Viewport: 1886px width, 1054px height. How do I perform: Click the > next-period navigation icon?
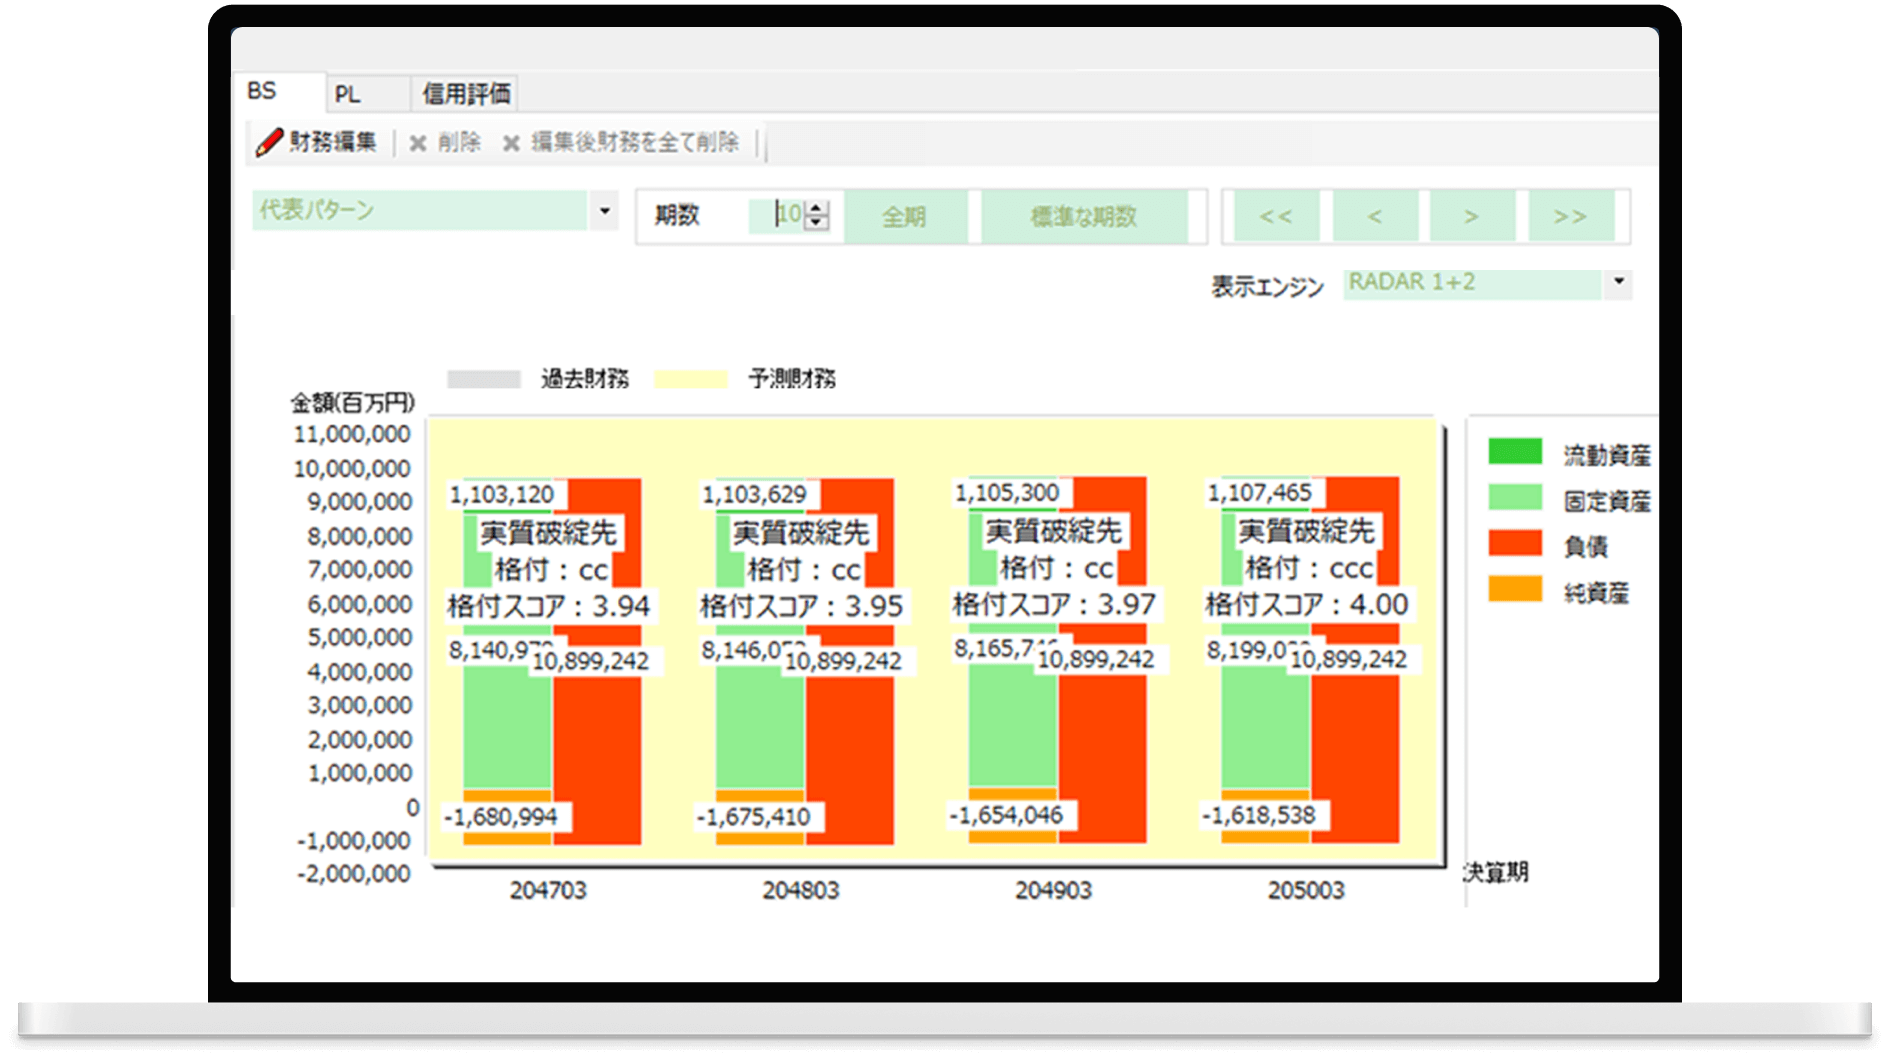[1472, 215]
